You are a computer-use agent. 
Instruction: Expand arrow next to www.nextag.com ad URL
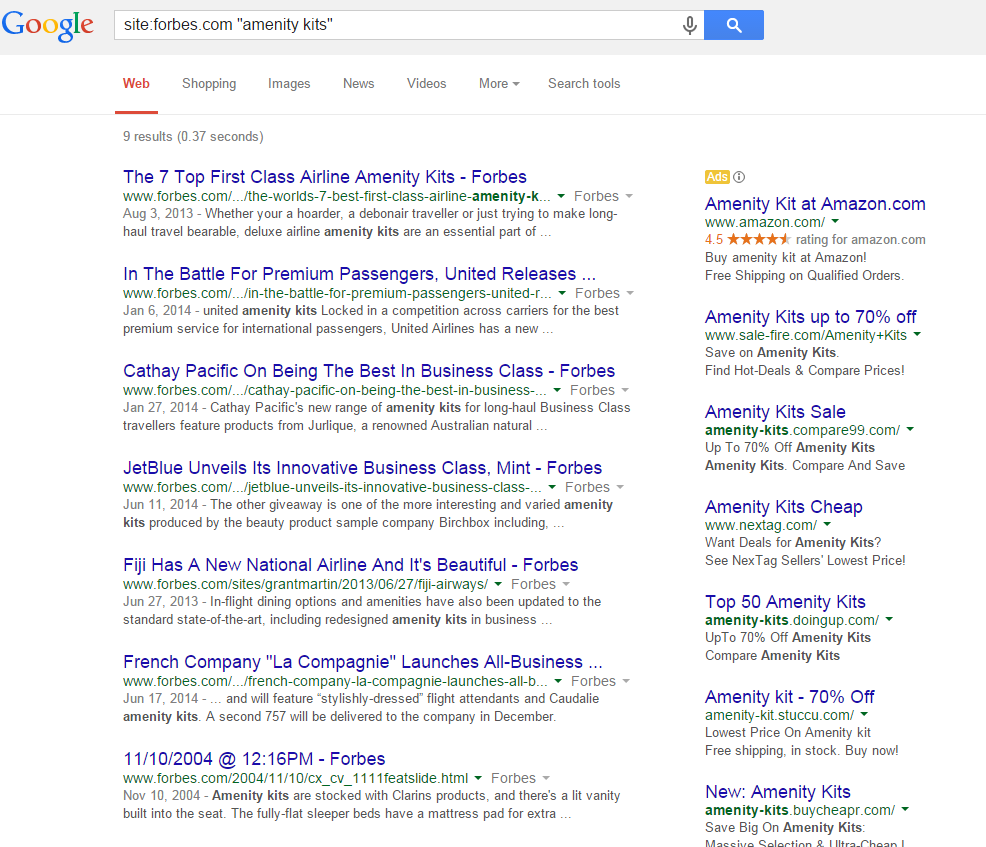click(x=827, y=524)
